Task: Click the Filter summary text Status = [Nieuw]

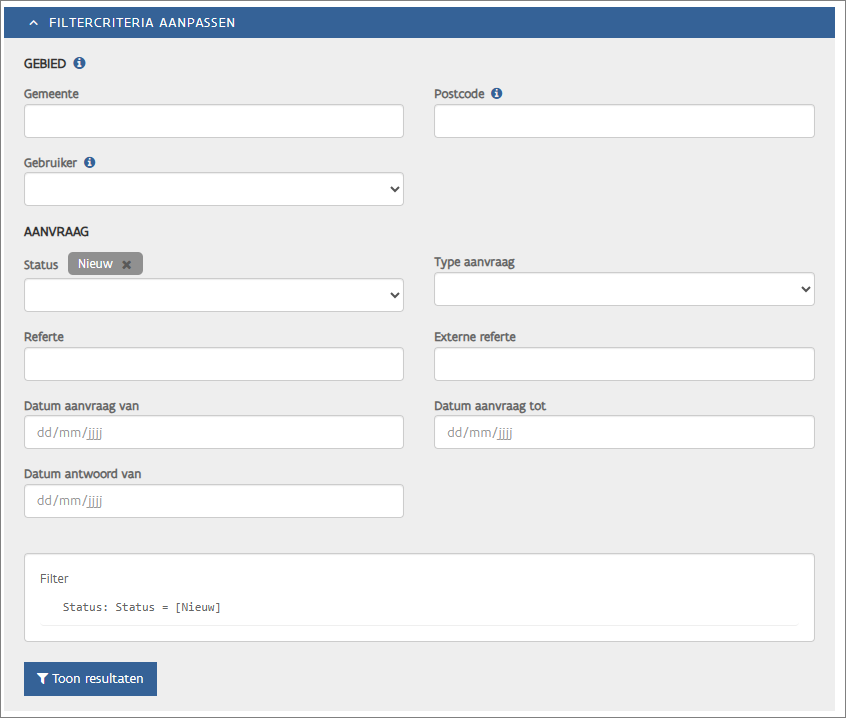Action: click(x=141, y=607)
